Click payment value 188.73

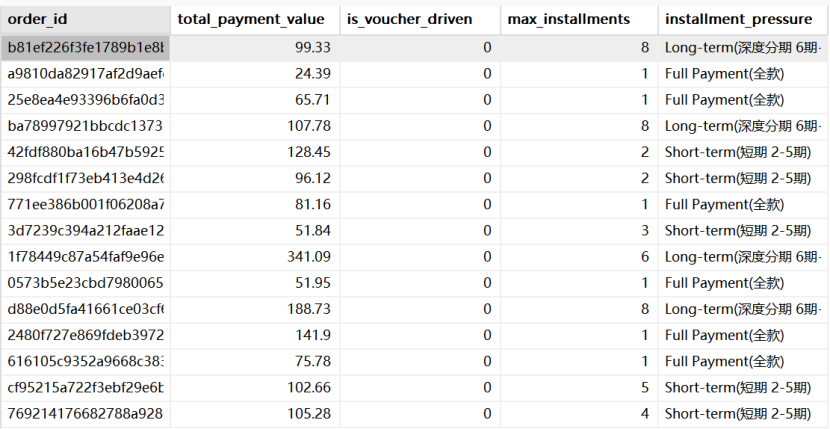tap(255, 309)
